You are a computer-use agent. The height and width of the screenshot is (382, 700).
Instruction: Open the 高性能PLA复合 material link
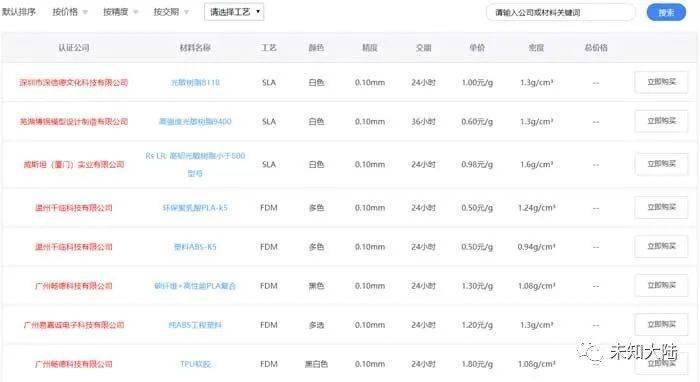tap(195, 286)
